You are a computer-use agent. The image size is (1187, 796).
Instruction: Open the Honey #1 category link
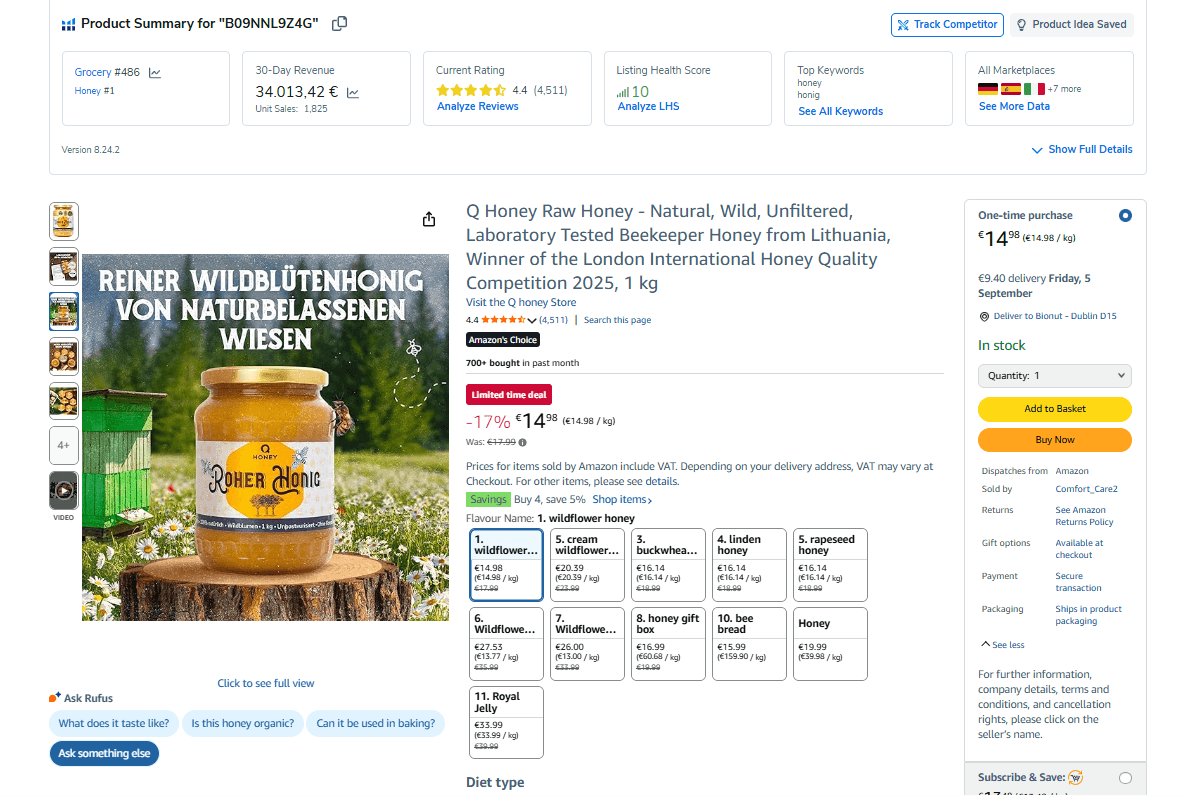(x=95, y=91)
